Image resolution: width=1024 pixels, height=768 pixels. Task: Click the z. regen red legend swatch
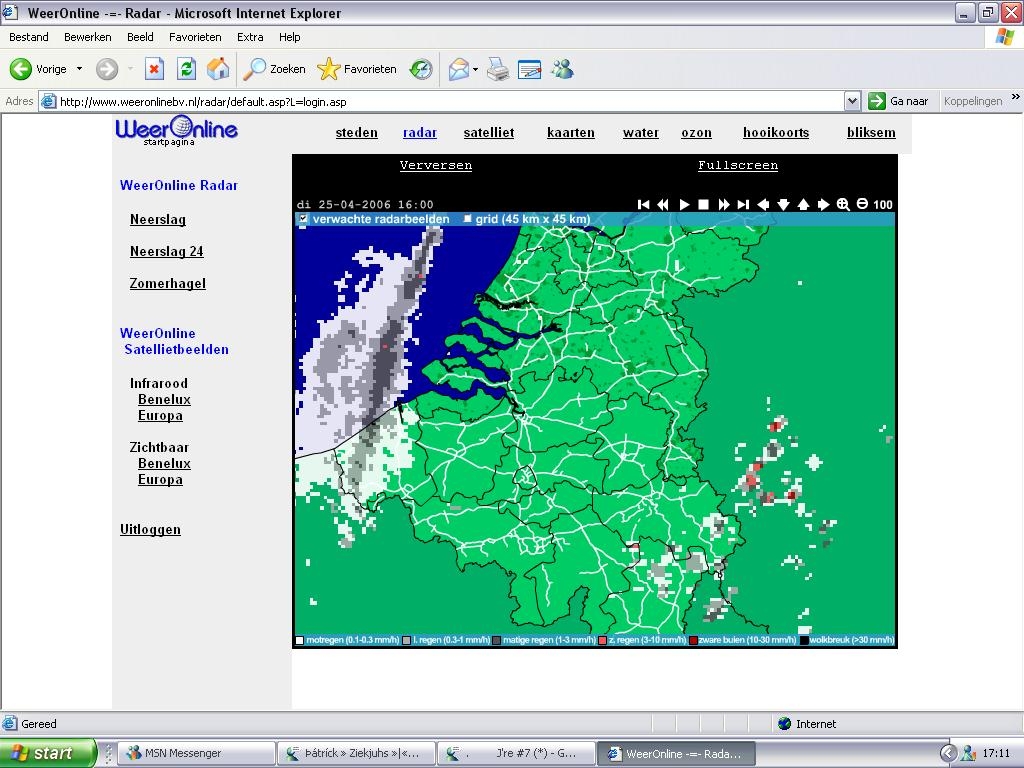(x=602, y=641)
